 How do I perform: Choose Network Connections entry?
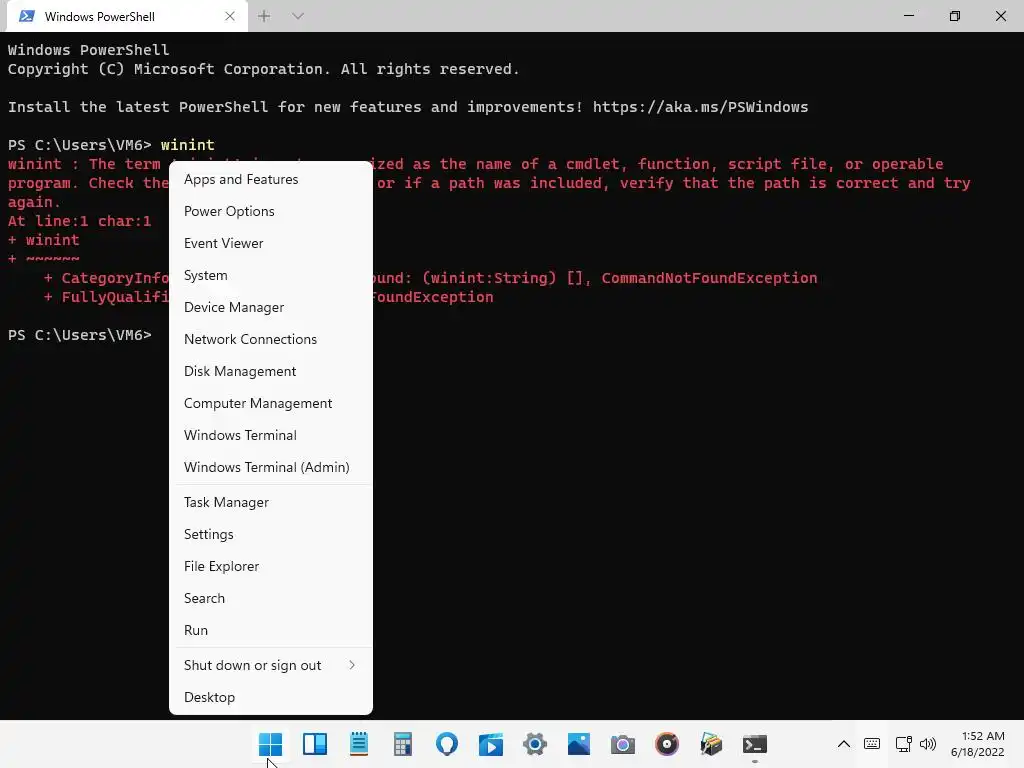tap(270, 339)
